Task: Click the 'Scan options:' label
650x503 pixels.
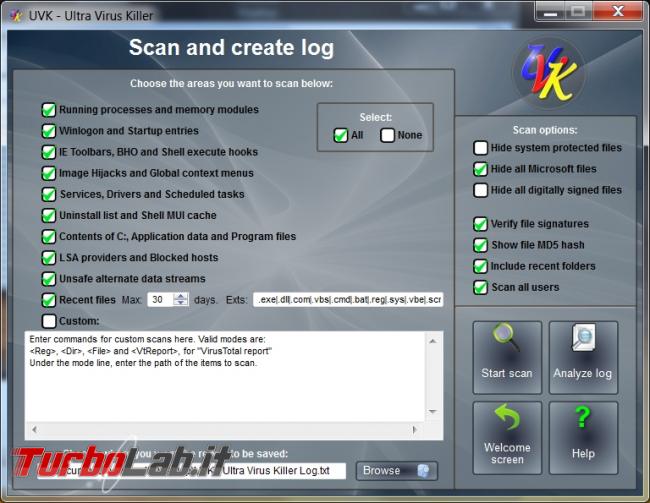Action: (545, 130)
